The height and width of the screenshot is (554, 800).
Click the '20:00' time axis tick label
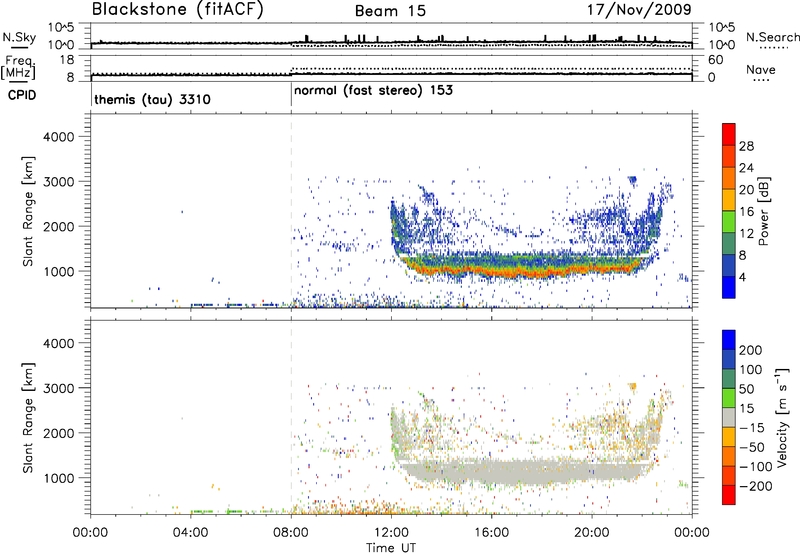coord(592,532)
